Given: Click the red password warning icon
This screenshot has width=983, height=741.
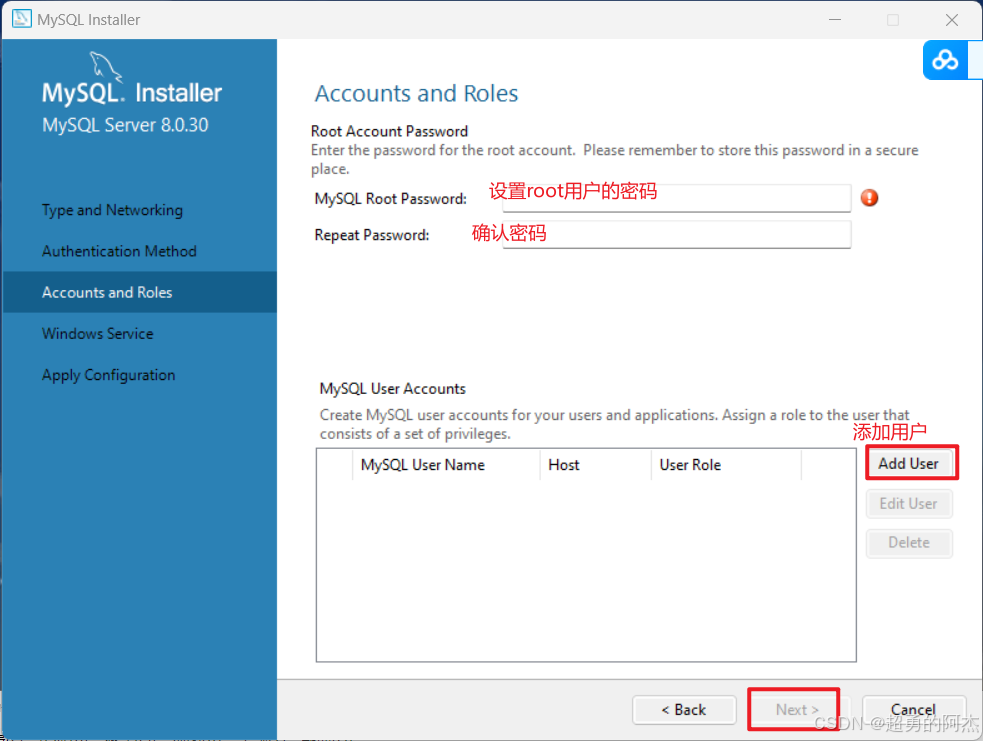Looking at the screenshot, I should point(869,198).
